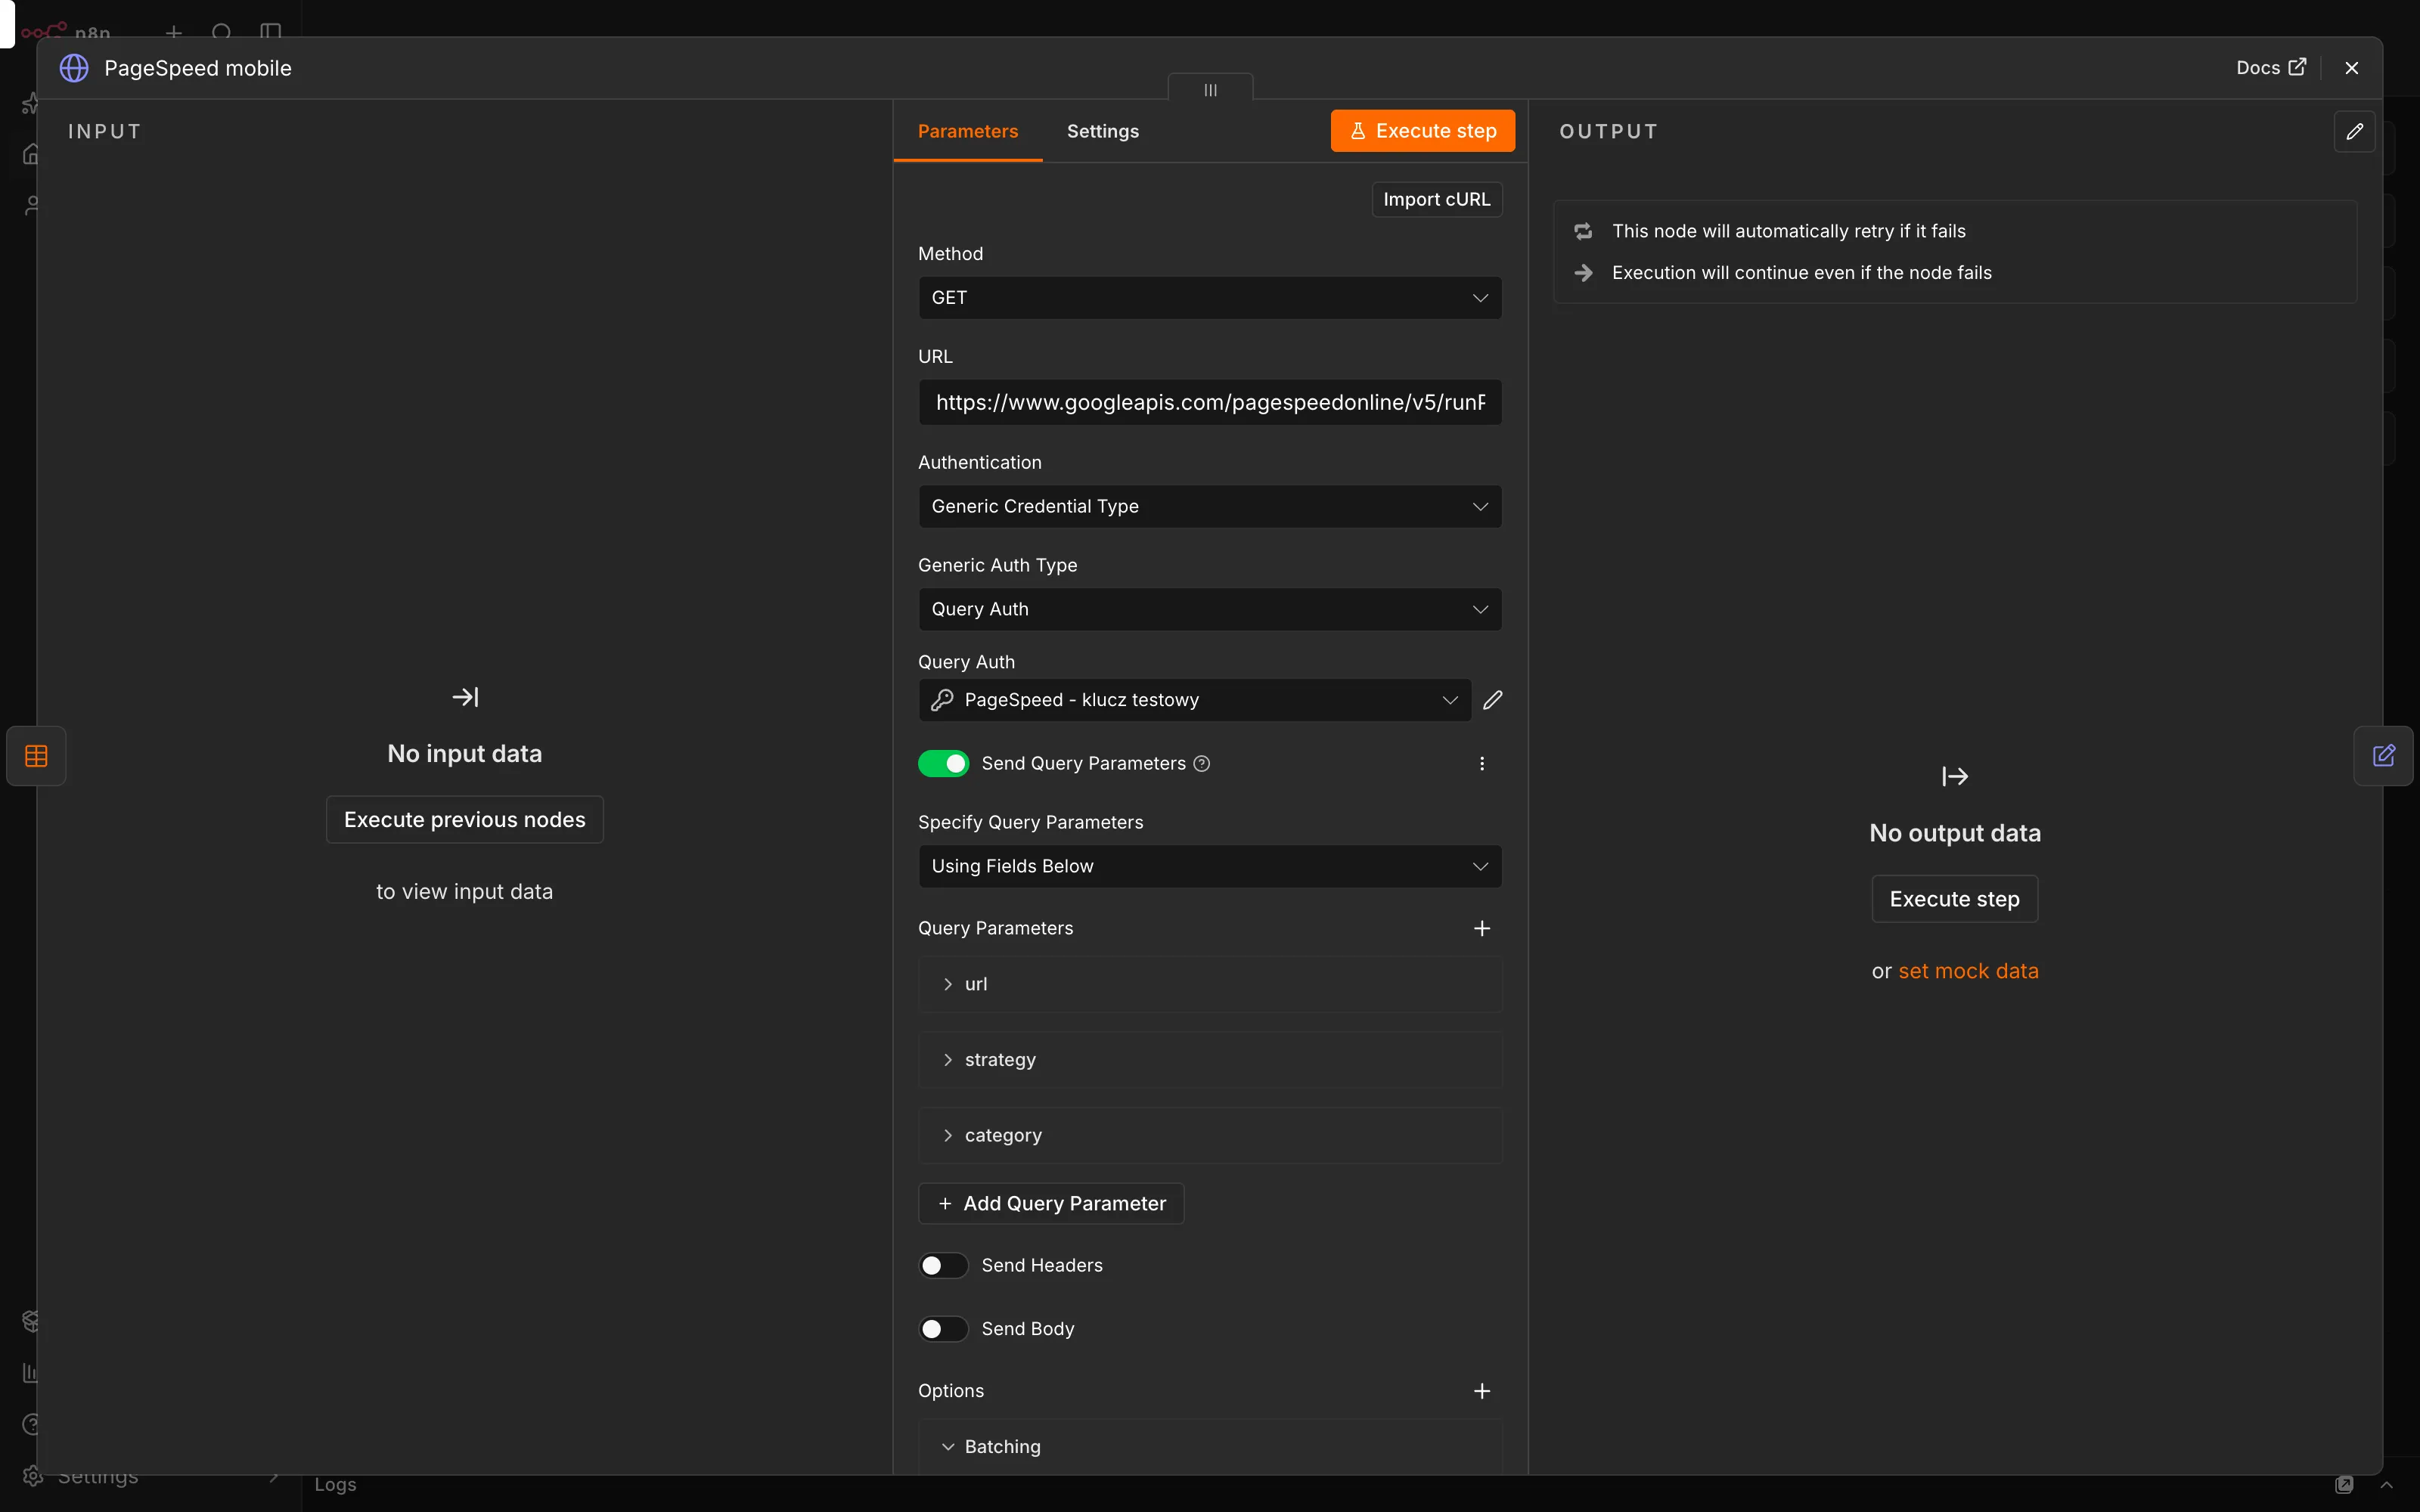
Task: Click the drag handle above the Parameters panel
Action: 1210,89
